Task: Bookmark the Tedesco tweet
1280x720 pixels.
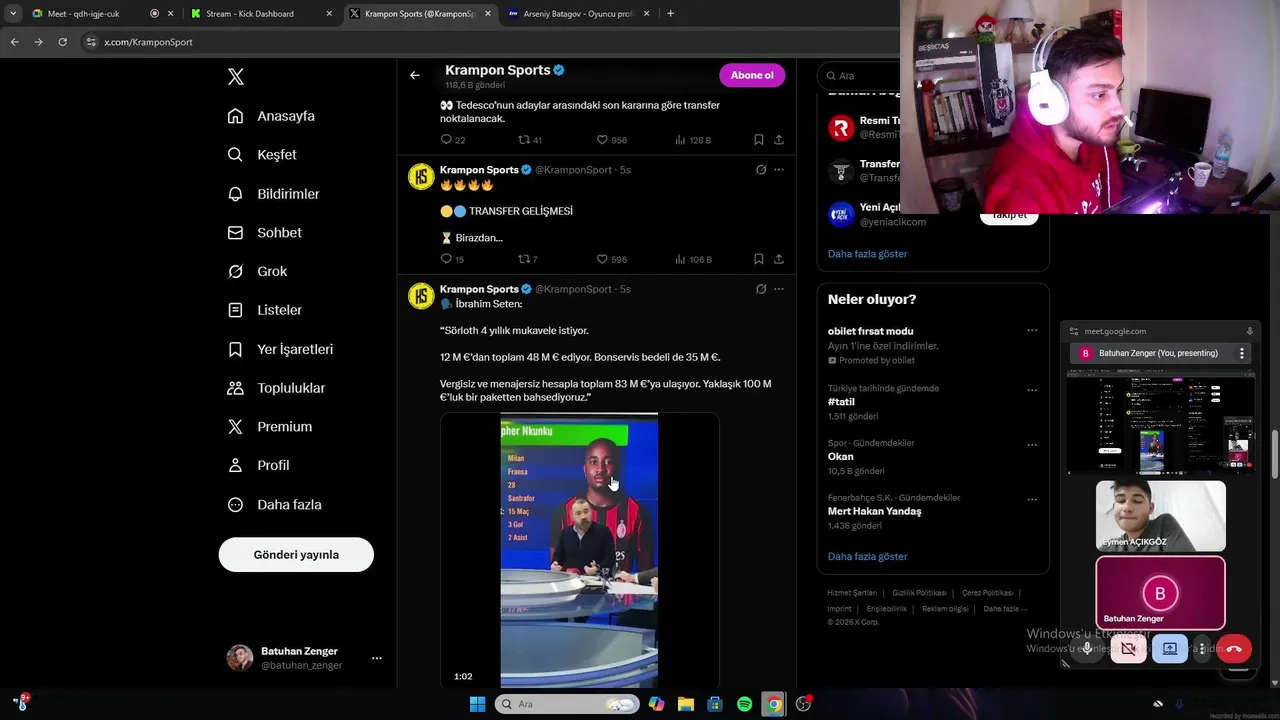Action: click(x=759, y=140)
